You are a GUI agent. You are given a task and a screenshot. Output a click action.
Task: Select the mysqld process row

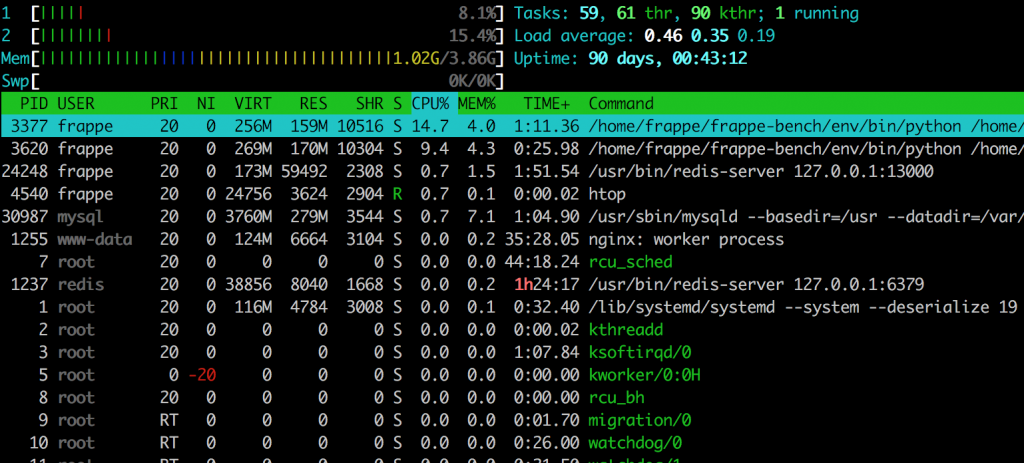(512, 217)
